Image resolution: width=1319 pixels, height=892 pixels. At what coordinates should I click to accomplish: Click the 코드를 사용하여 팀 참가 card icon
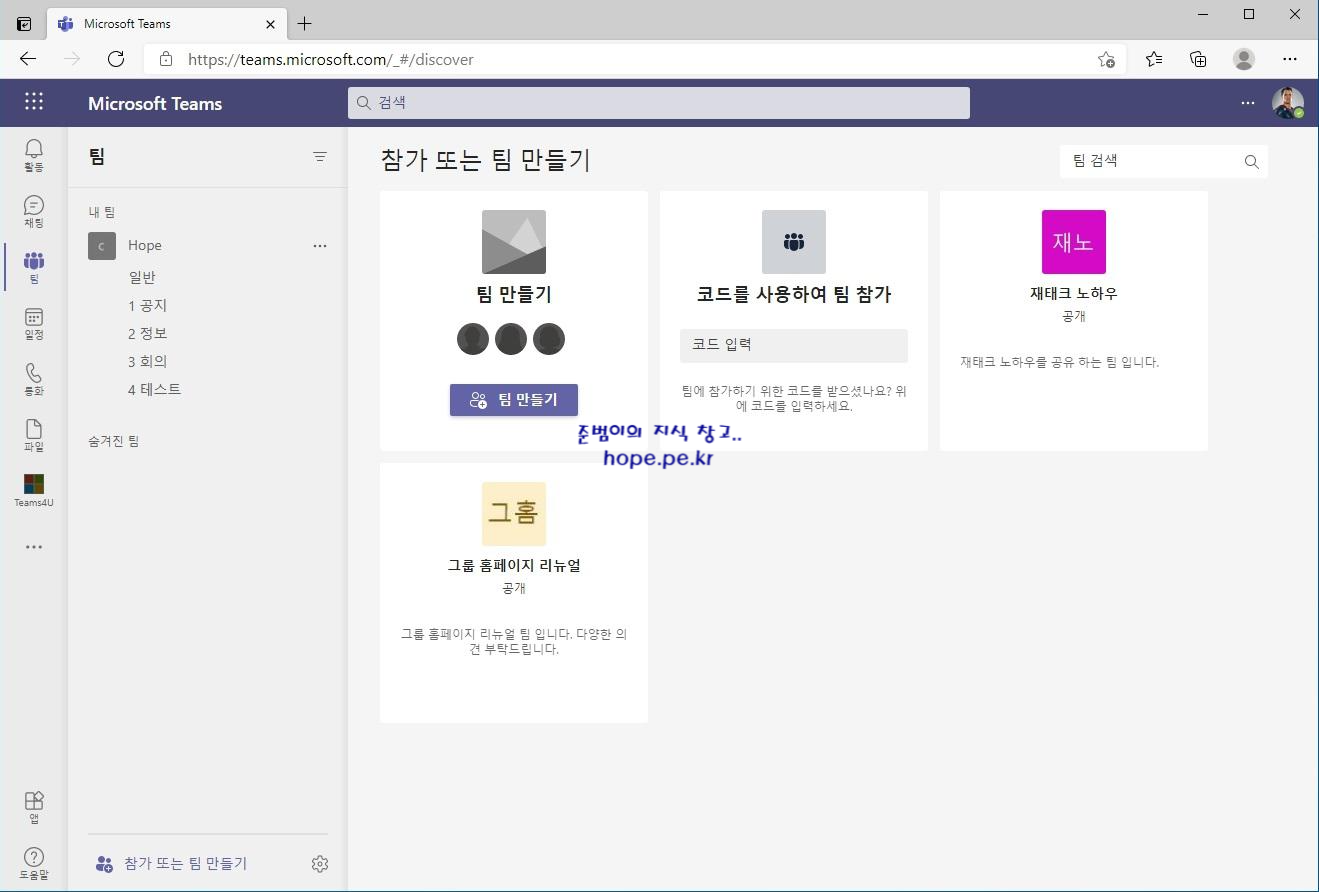coord(794,242)
